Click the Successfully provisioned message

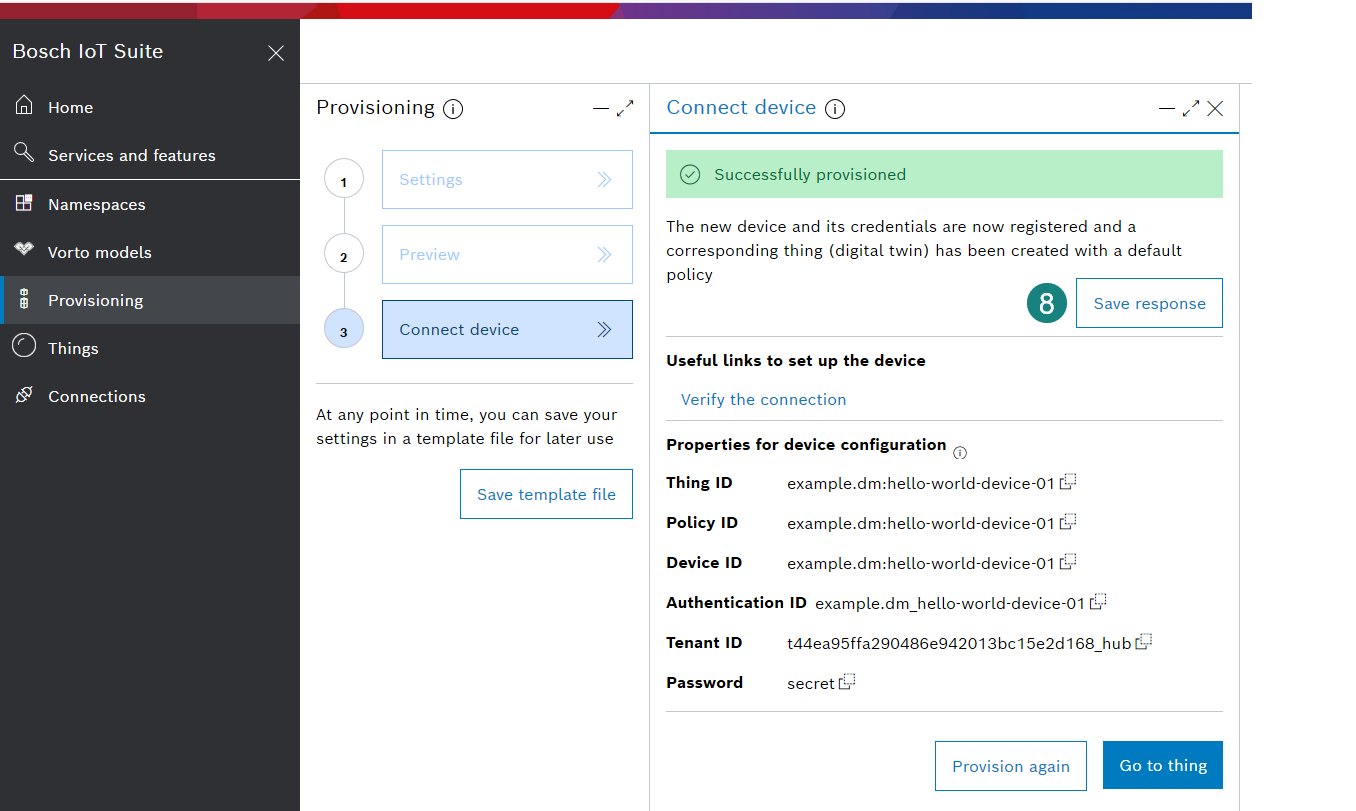tap(944, 174)
